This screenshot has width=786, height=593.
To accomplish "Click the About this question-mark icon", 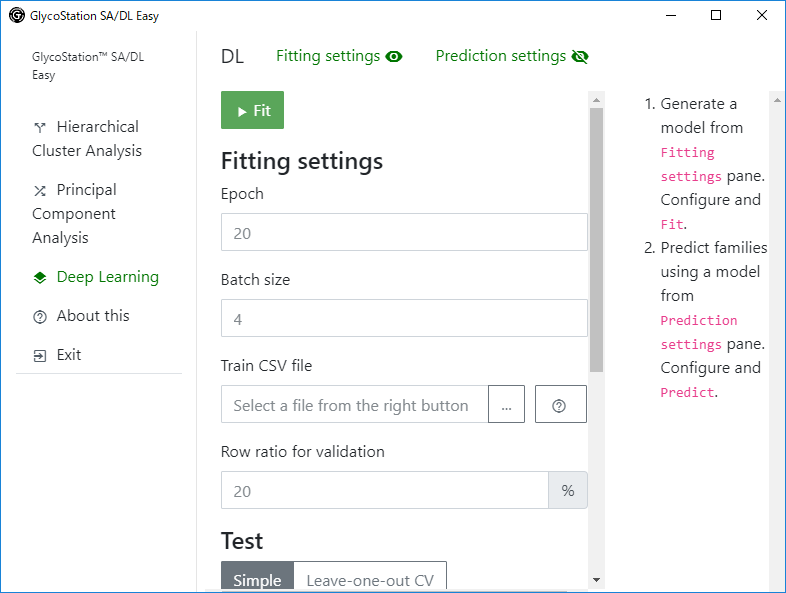I will pyautogui.click(x=40, y=317).
